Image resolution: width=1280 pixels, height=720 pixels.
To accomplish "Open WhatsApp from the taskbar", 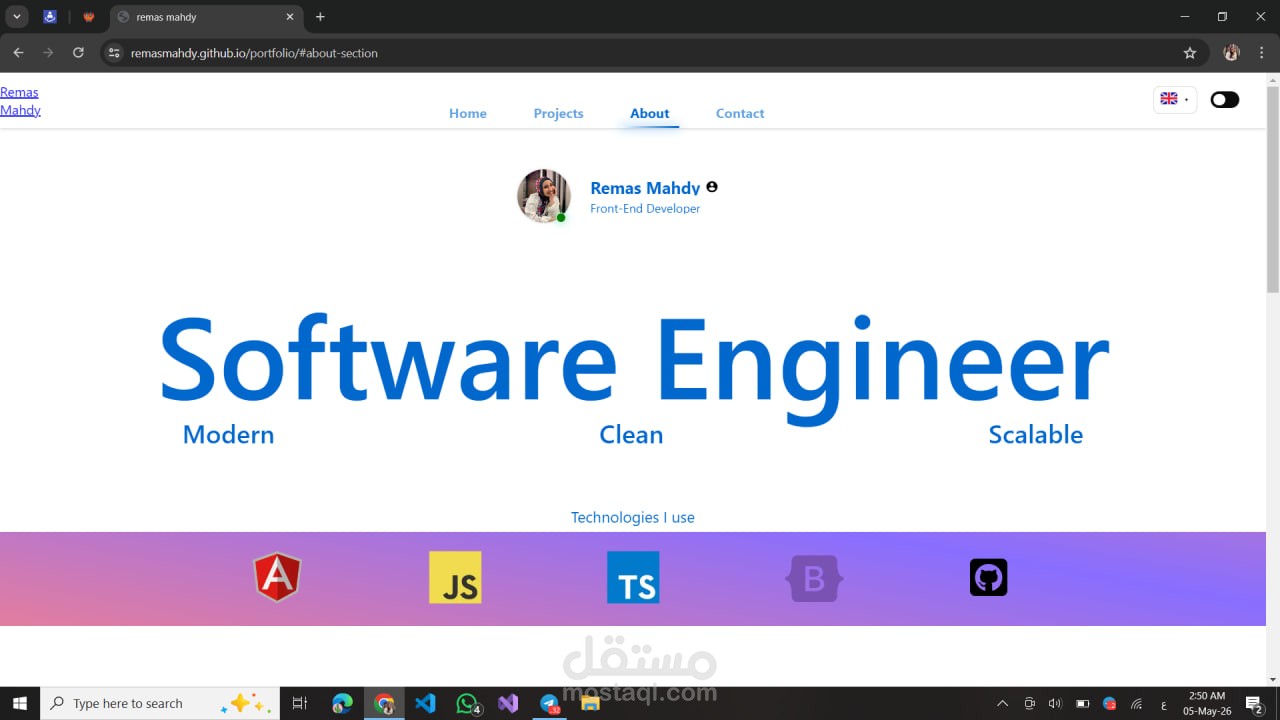I will click(x=467, y=704).
